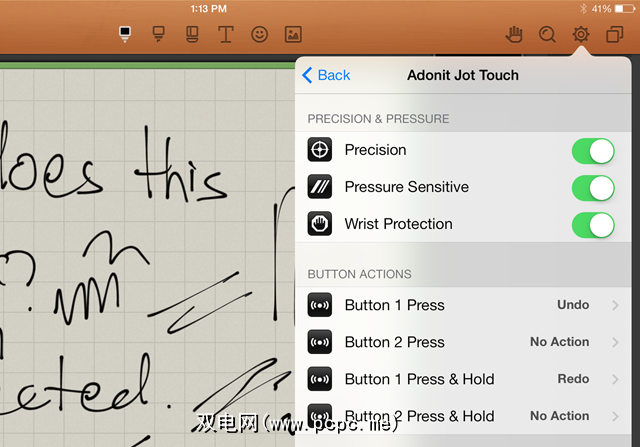Tap the Undo value for Button 1 Press
Viewport: 640px width, 447px height.
(573, 305)
